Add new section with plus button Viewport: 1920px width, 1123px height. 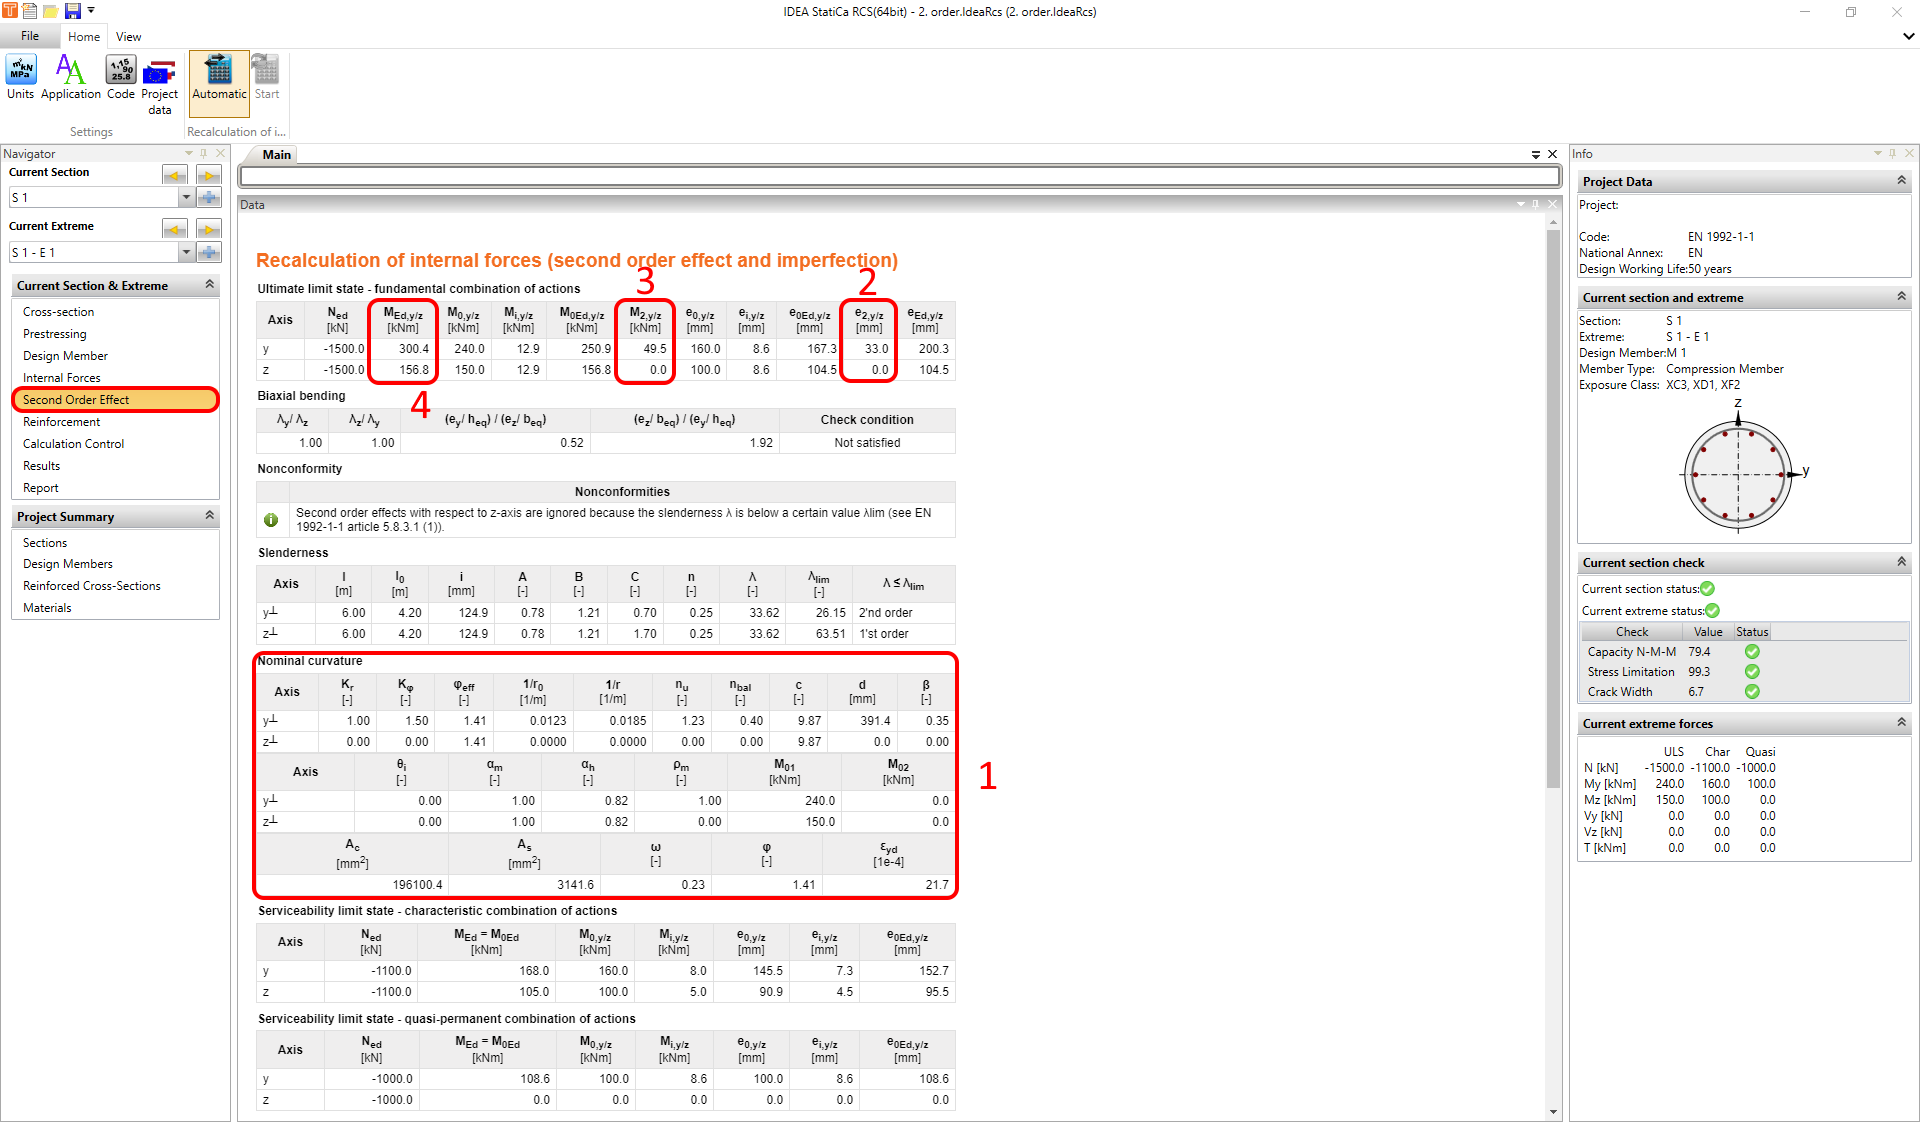tap(208, 197)
